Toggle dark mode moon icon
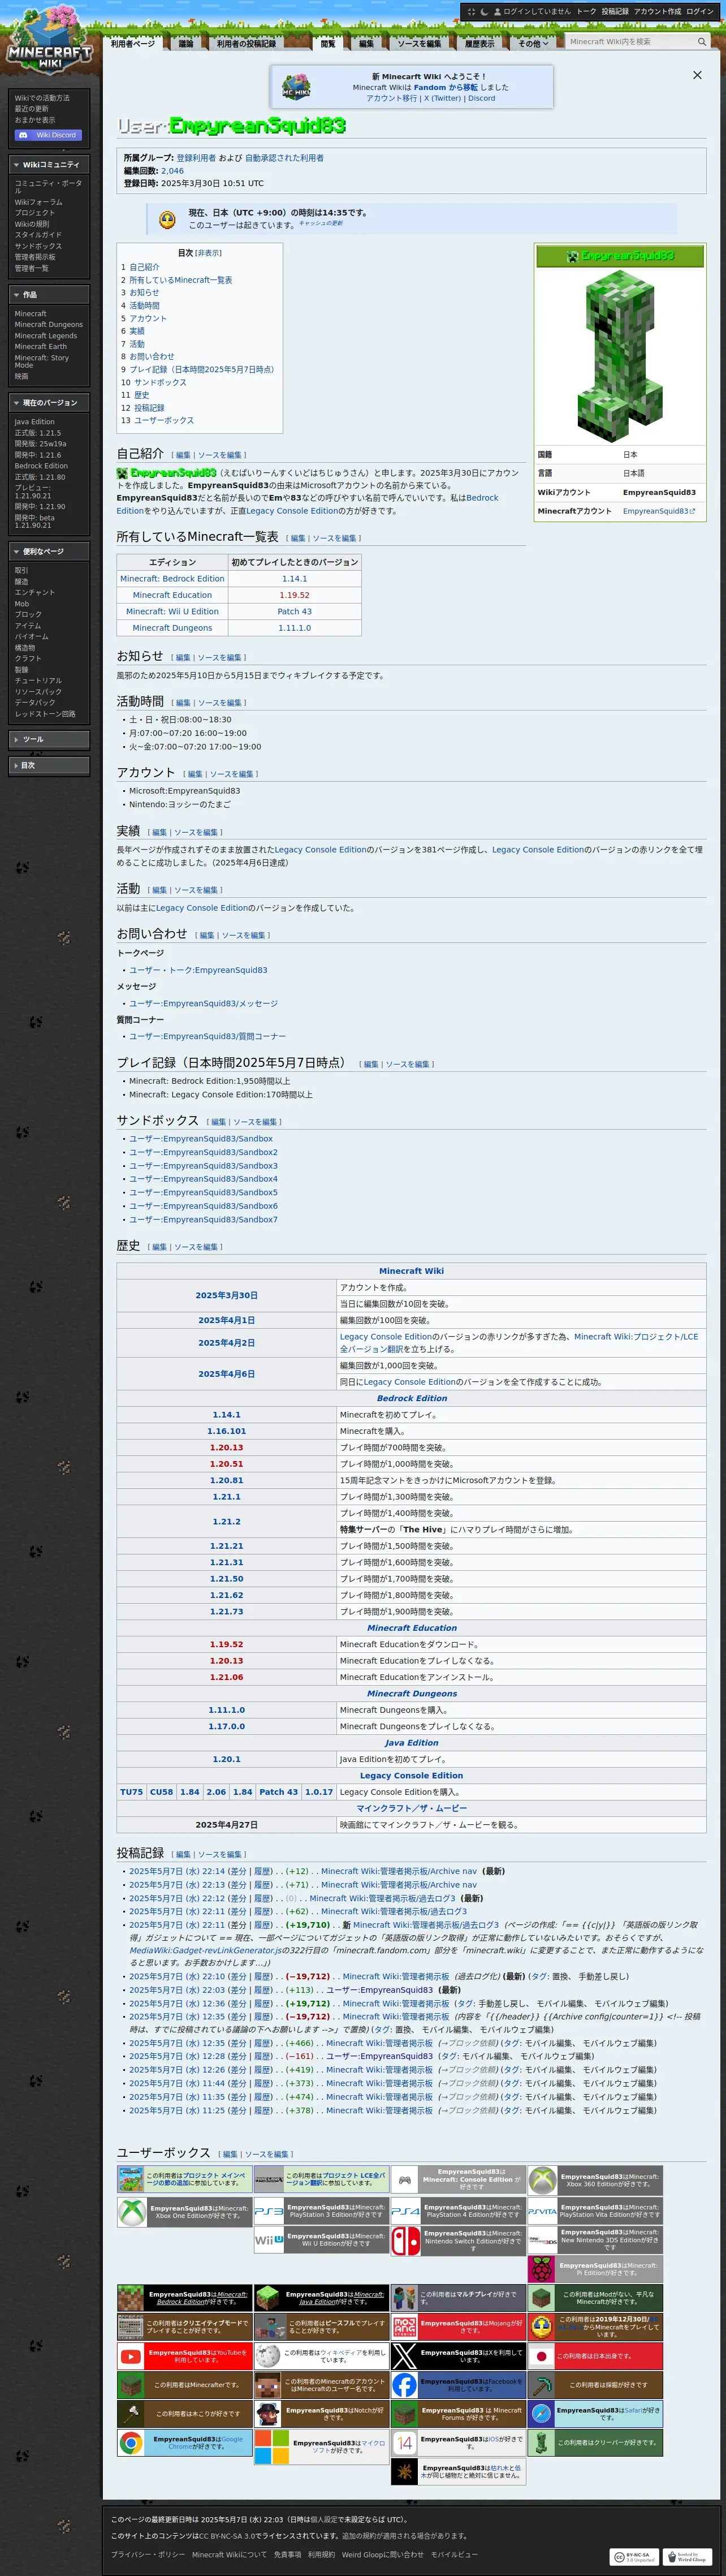 [484, 11]
